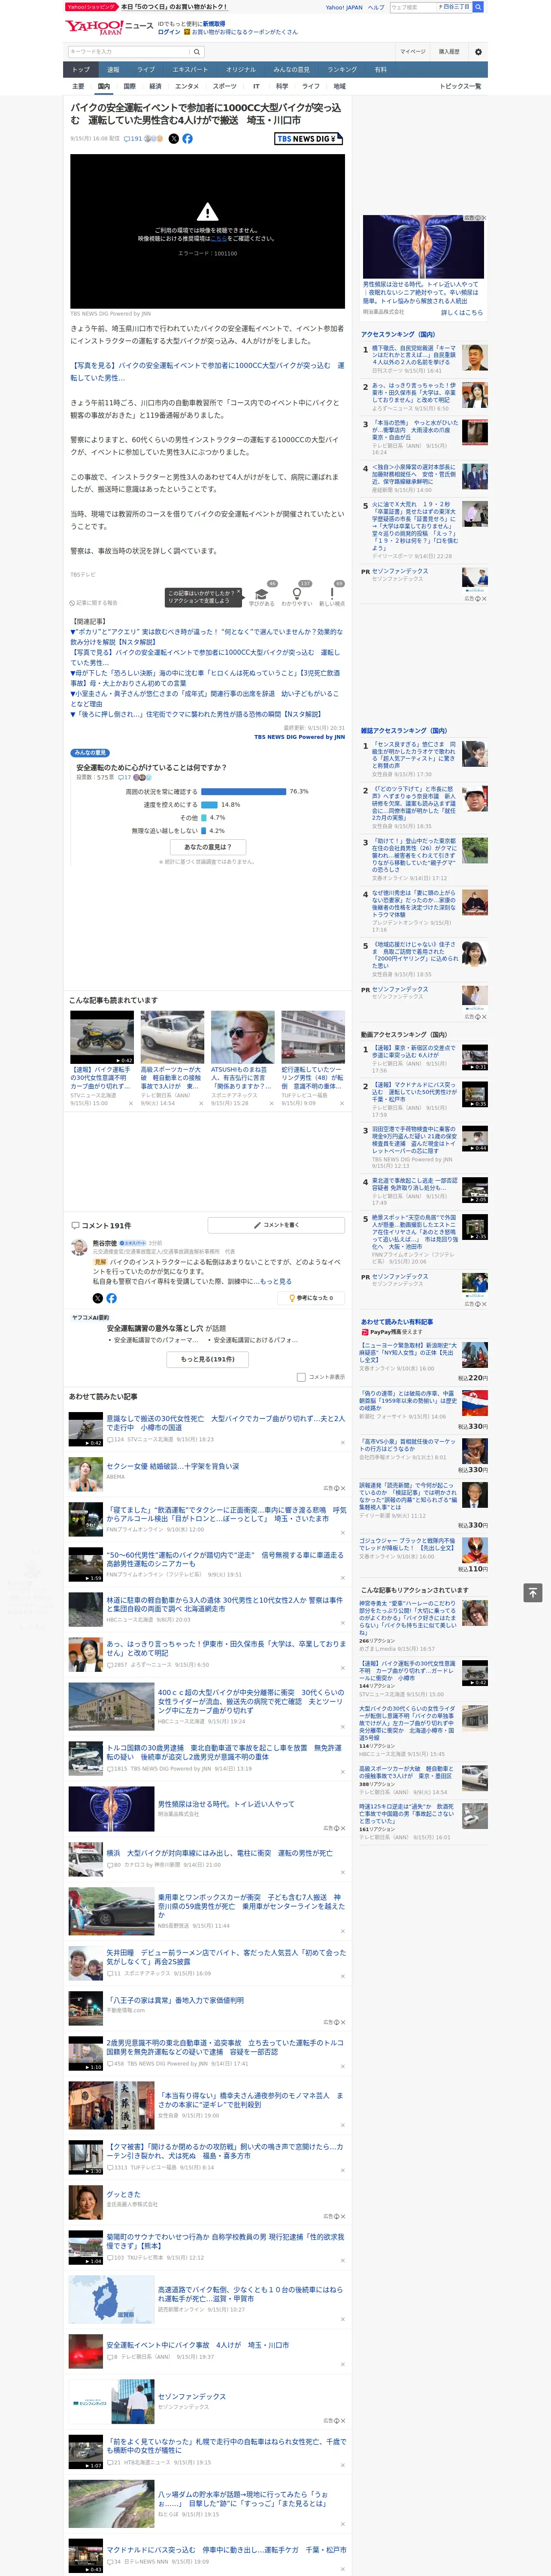Select the 国内 category tab
Viewport: 551px width, 2576px height.
[x=103, y=86]
